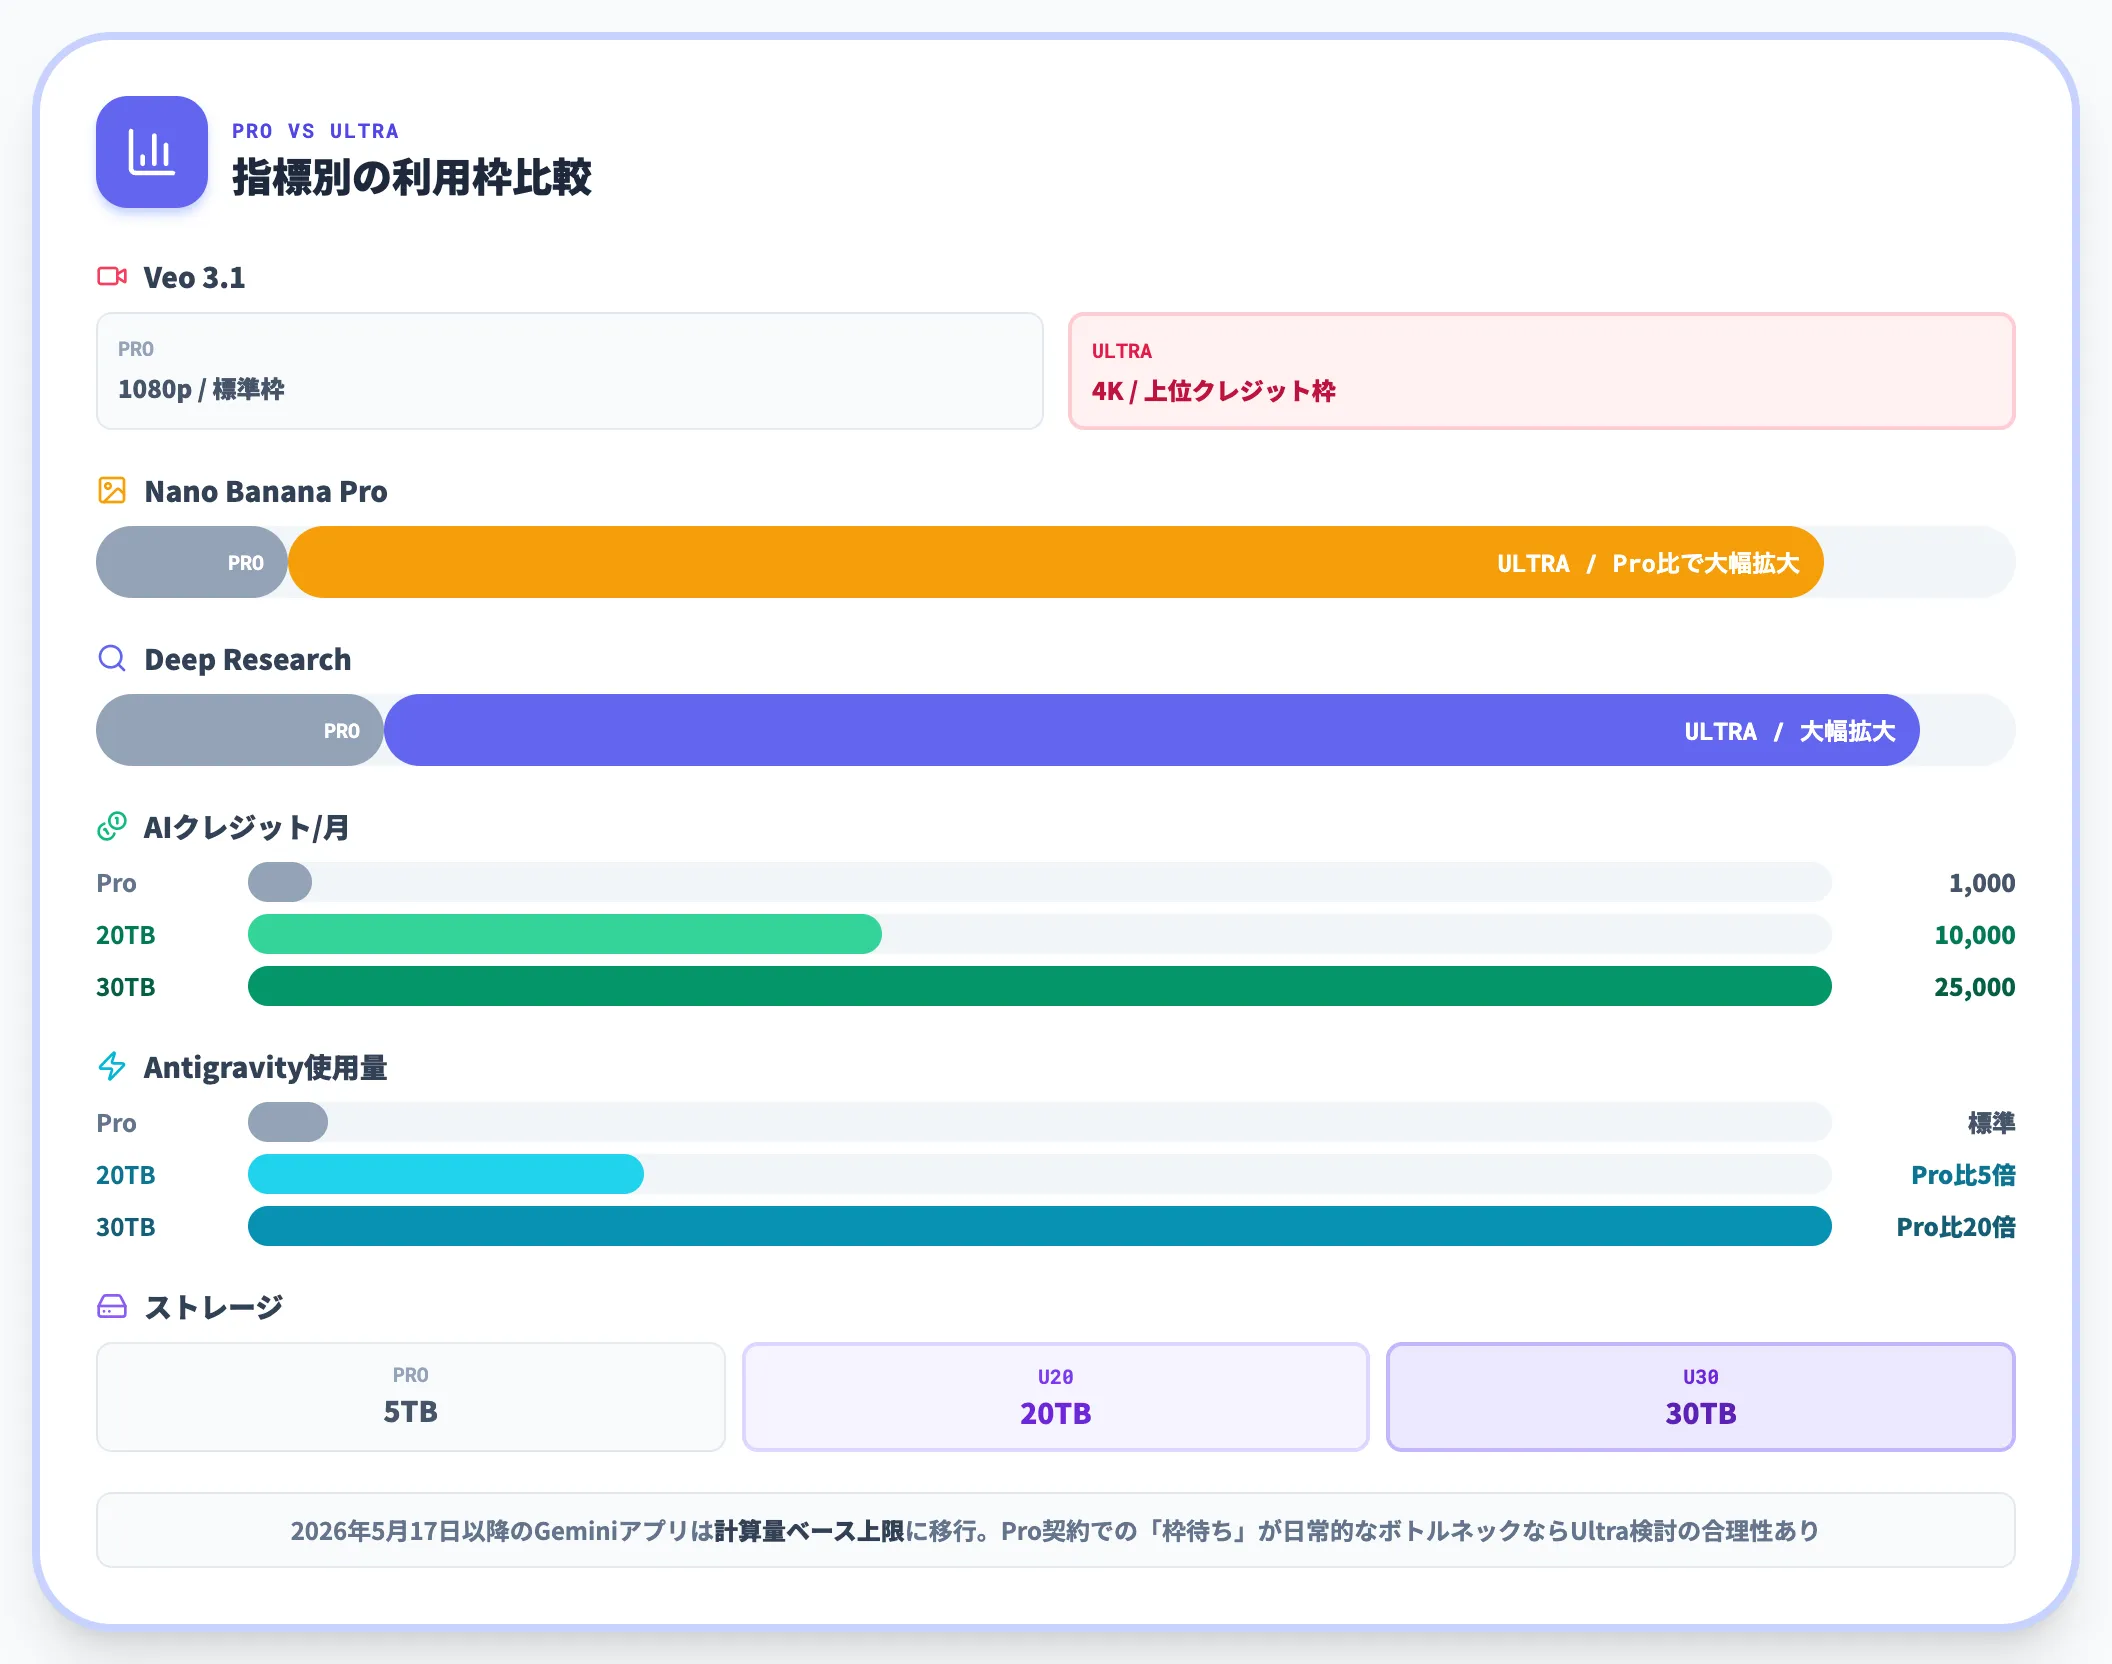Image resolution: width=2112 pixels, height=1664 pixels.
Task: Select the Veo PRO 1080p card
Action: (x=570, y=371)
